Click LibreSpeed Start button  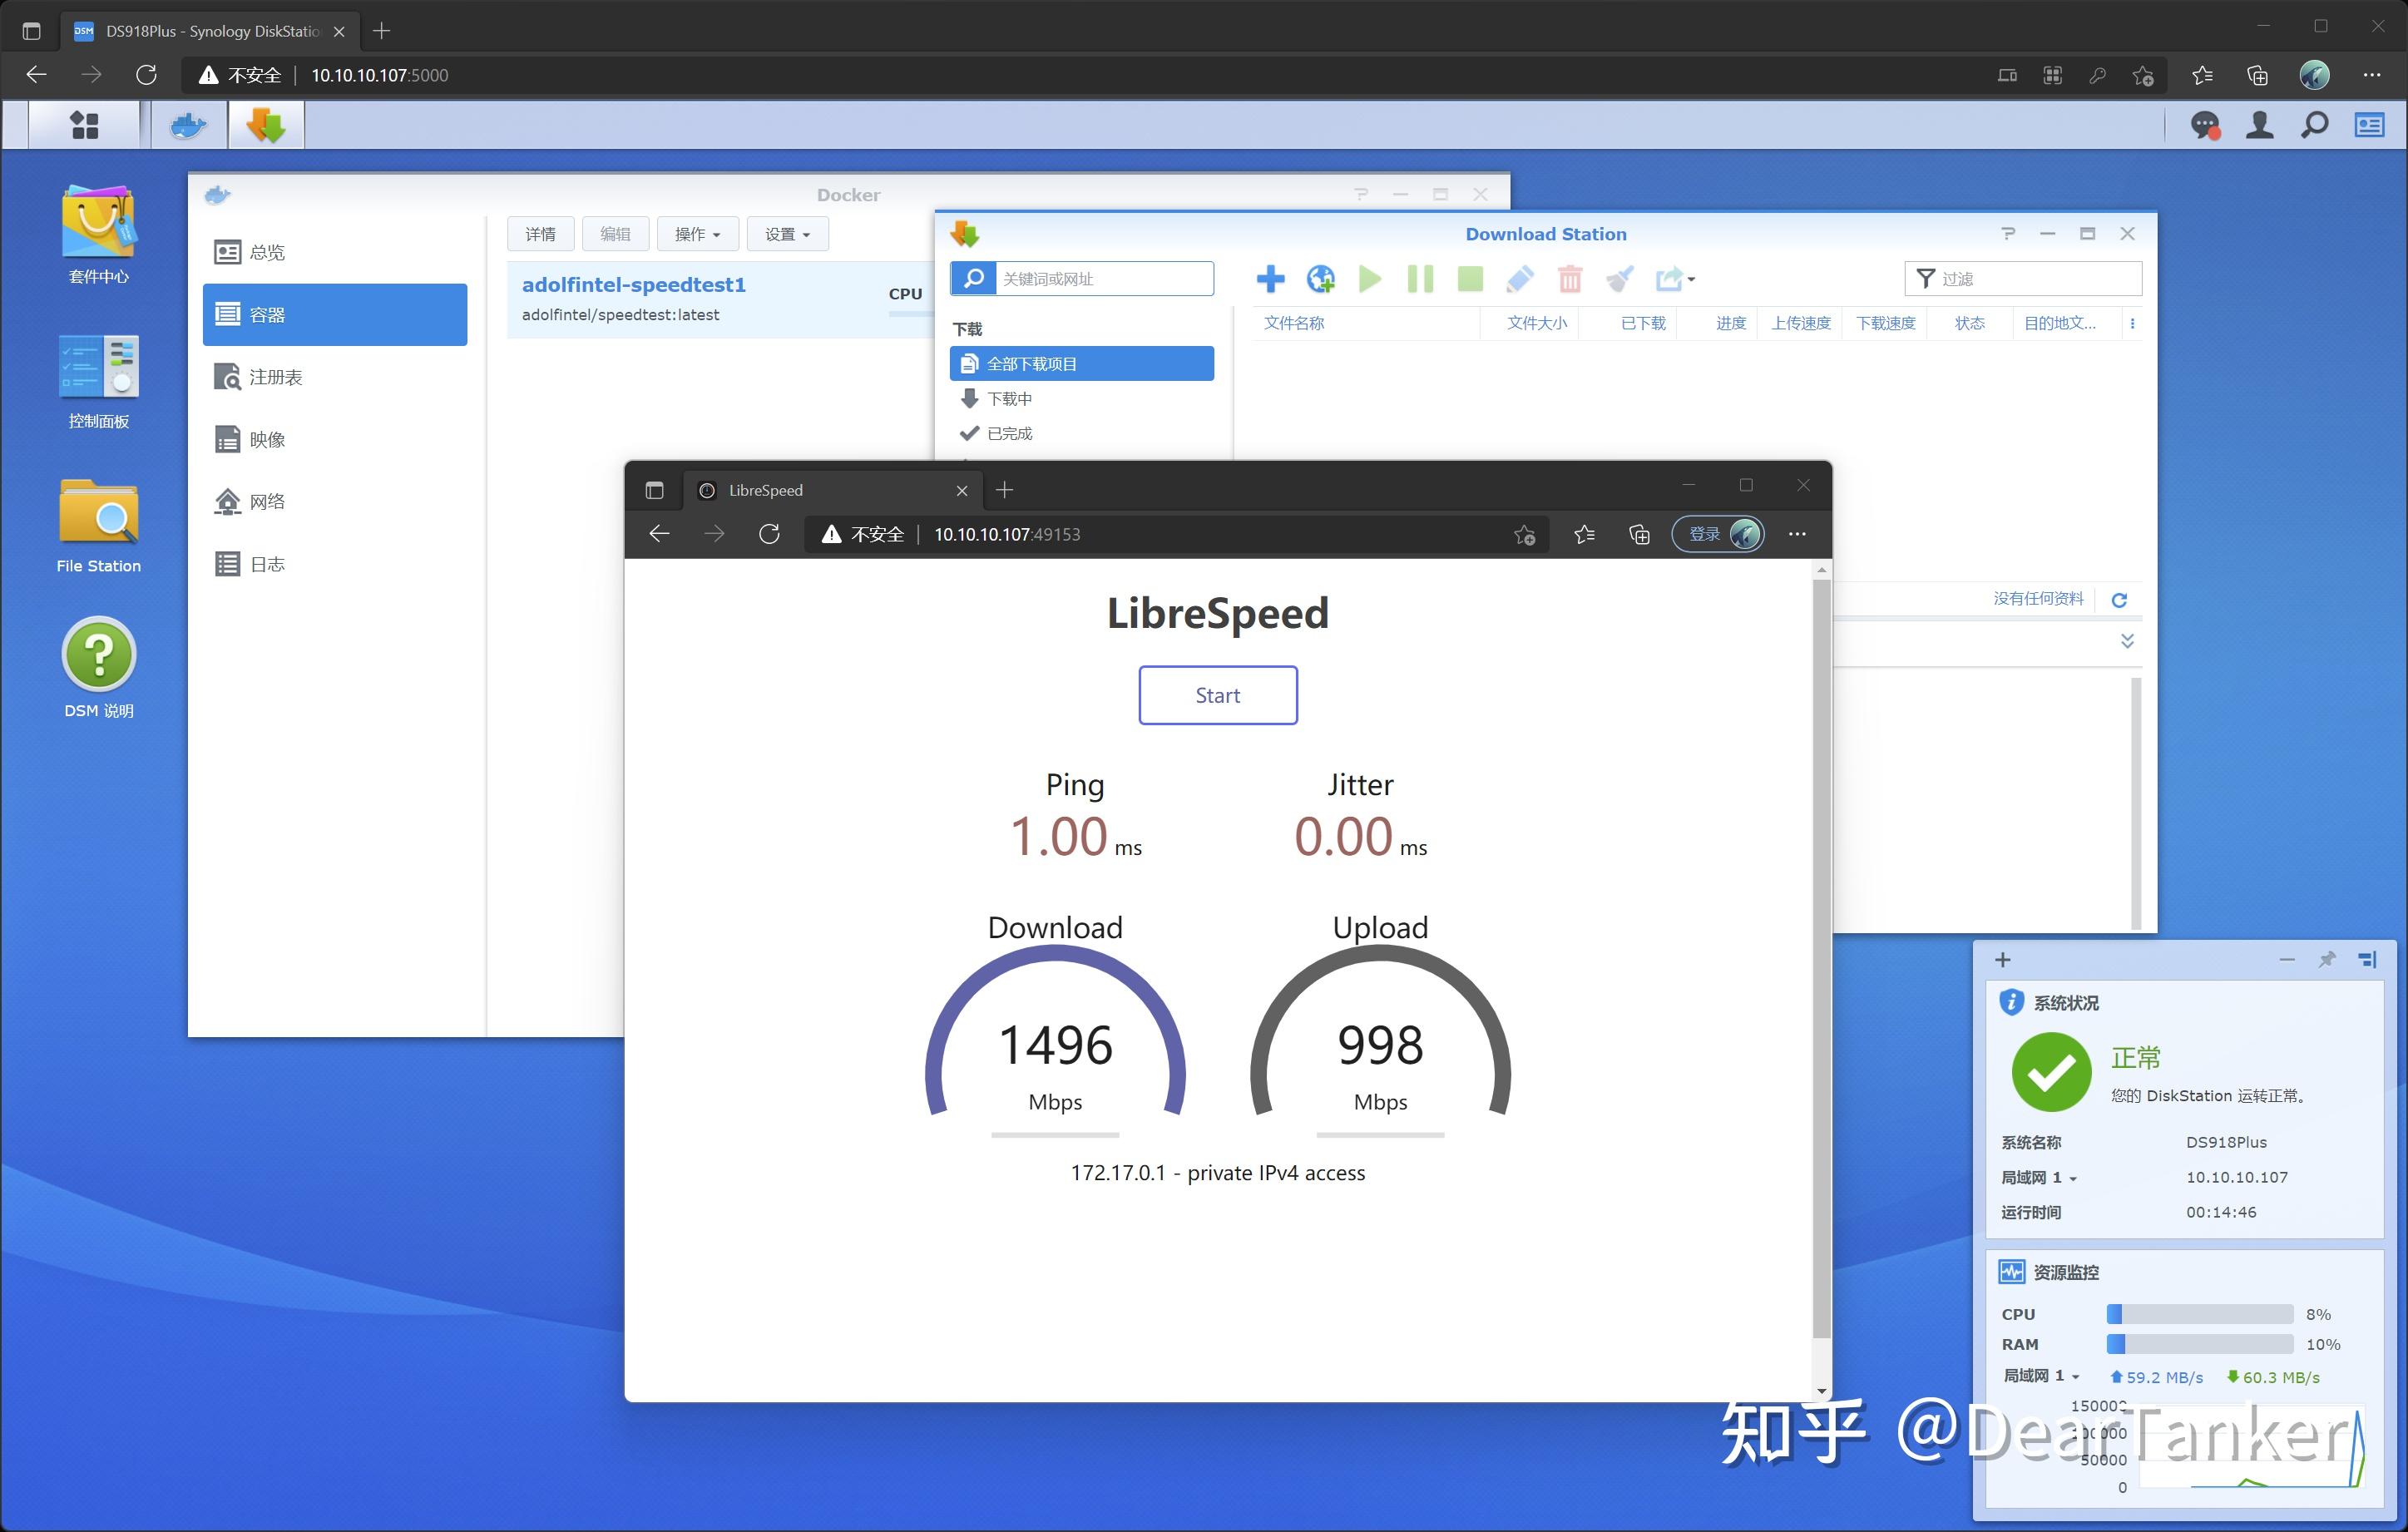1217,695
